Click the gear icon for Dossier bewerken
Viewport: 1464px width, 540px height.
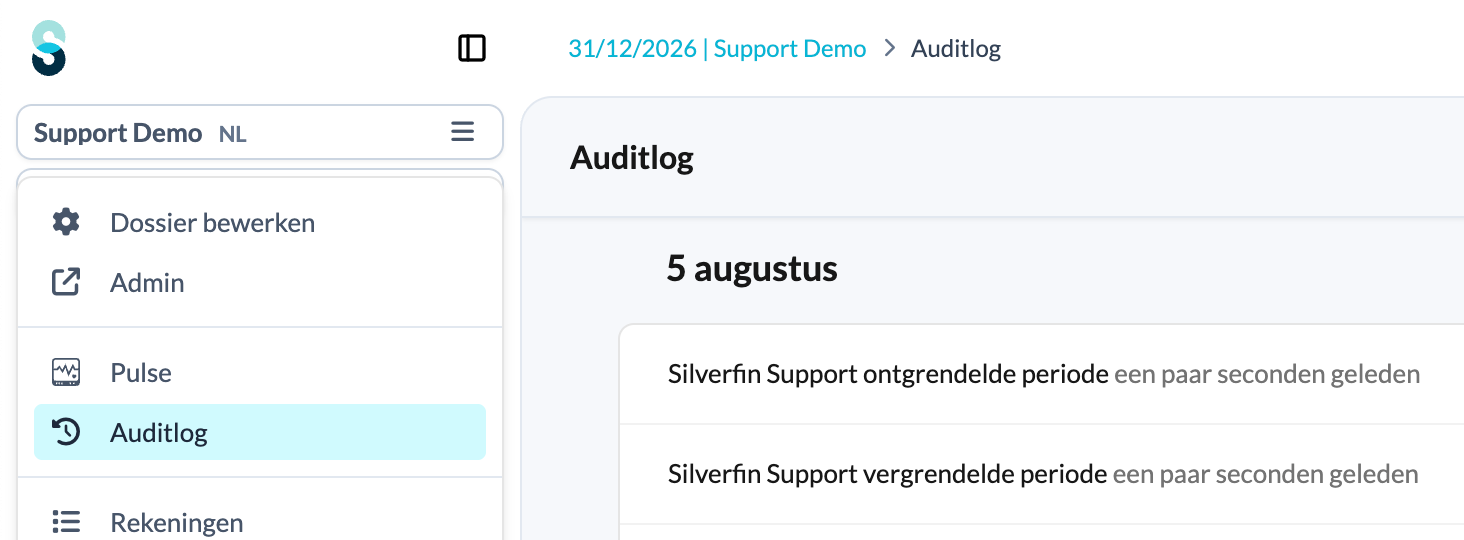tap(66, 222)
